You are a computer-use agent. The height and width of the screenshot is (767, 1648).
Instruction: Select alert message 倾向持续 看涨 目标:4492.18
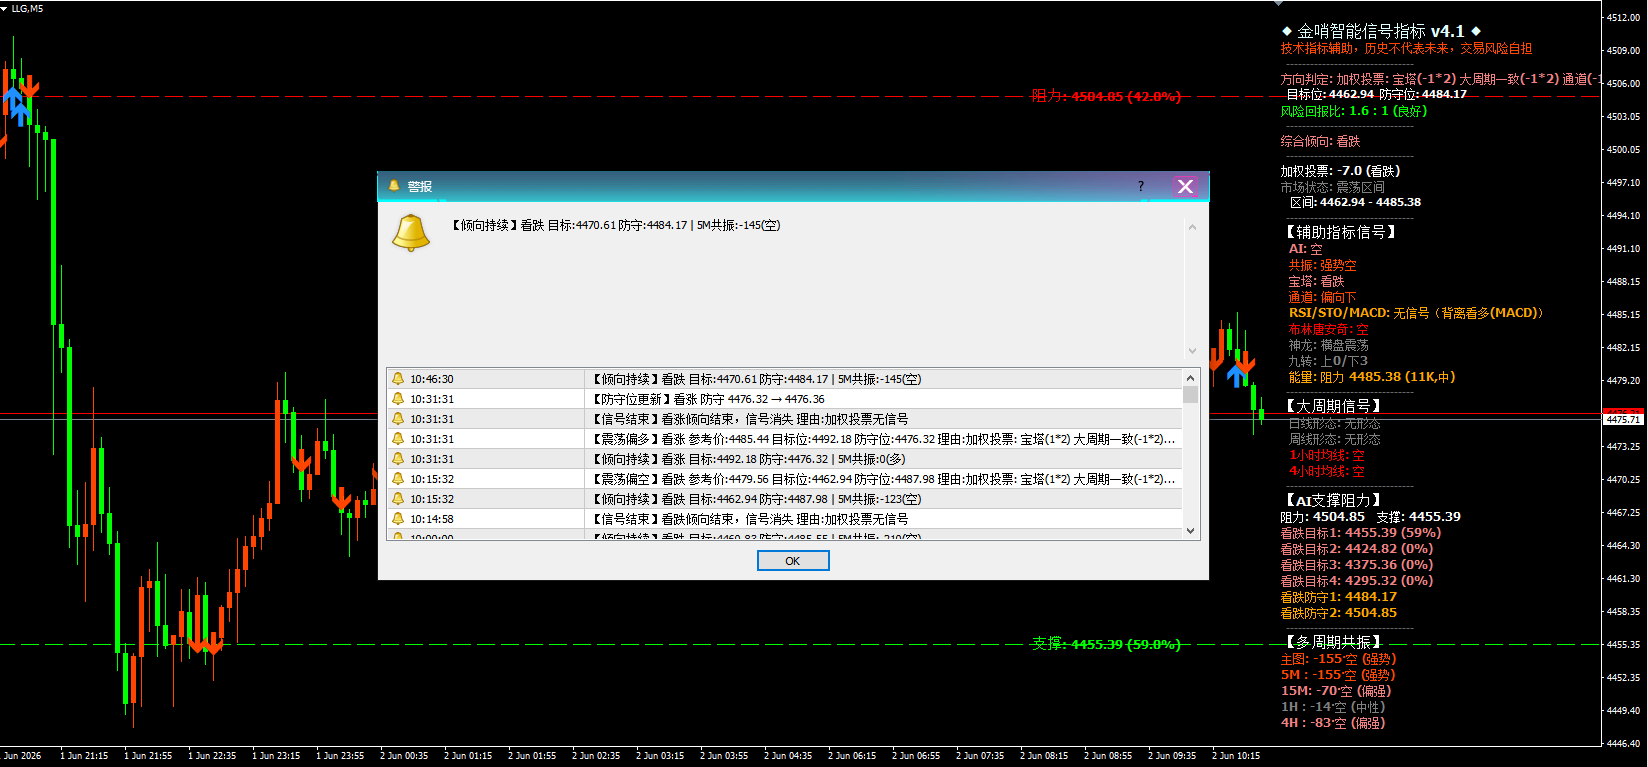tap(749, 459)
